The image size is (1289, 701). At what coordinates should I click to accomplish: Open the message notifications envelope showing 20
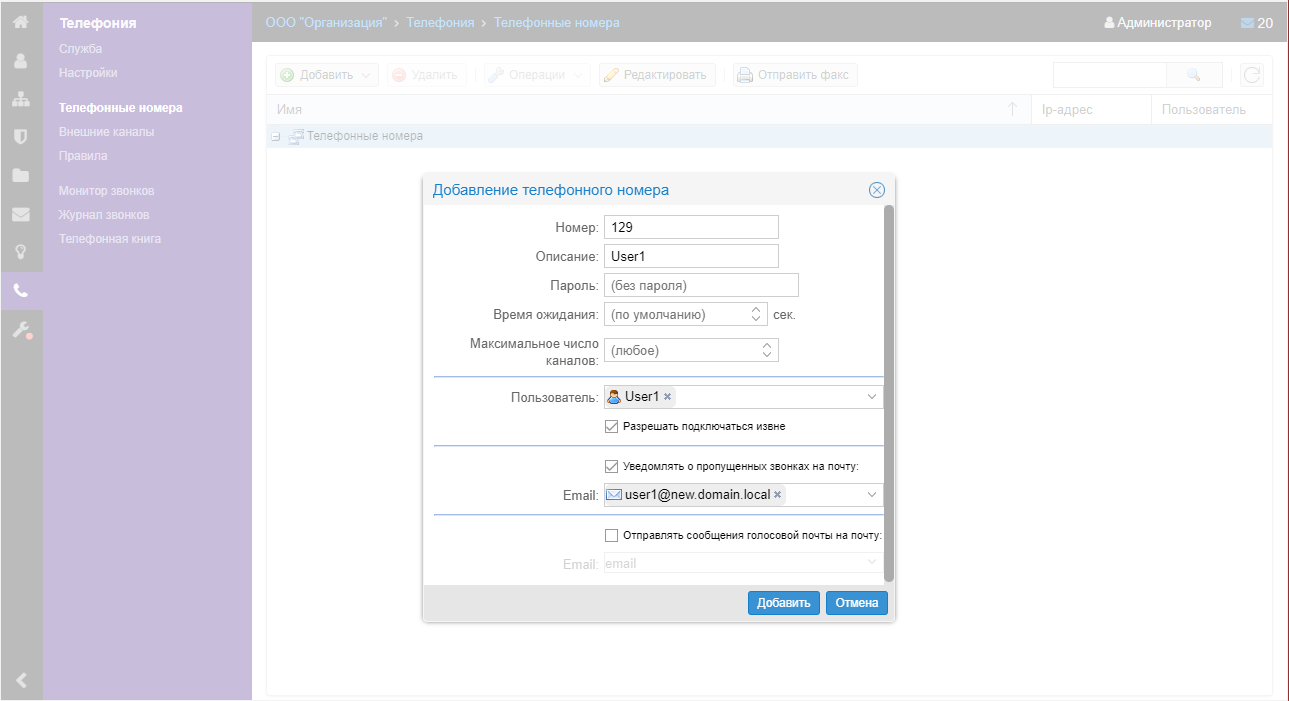(x=1256, y=23)
